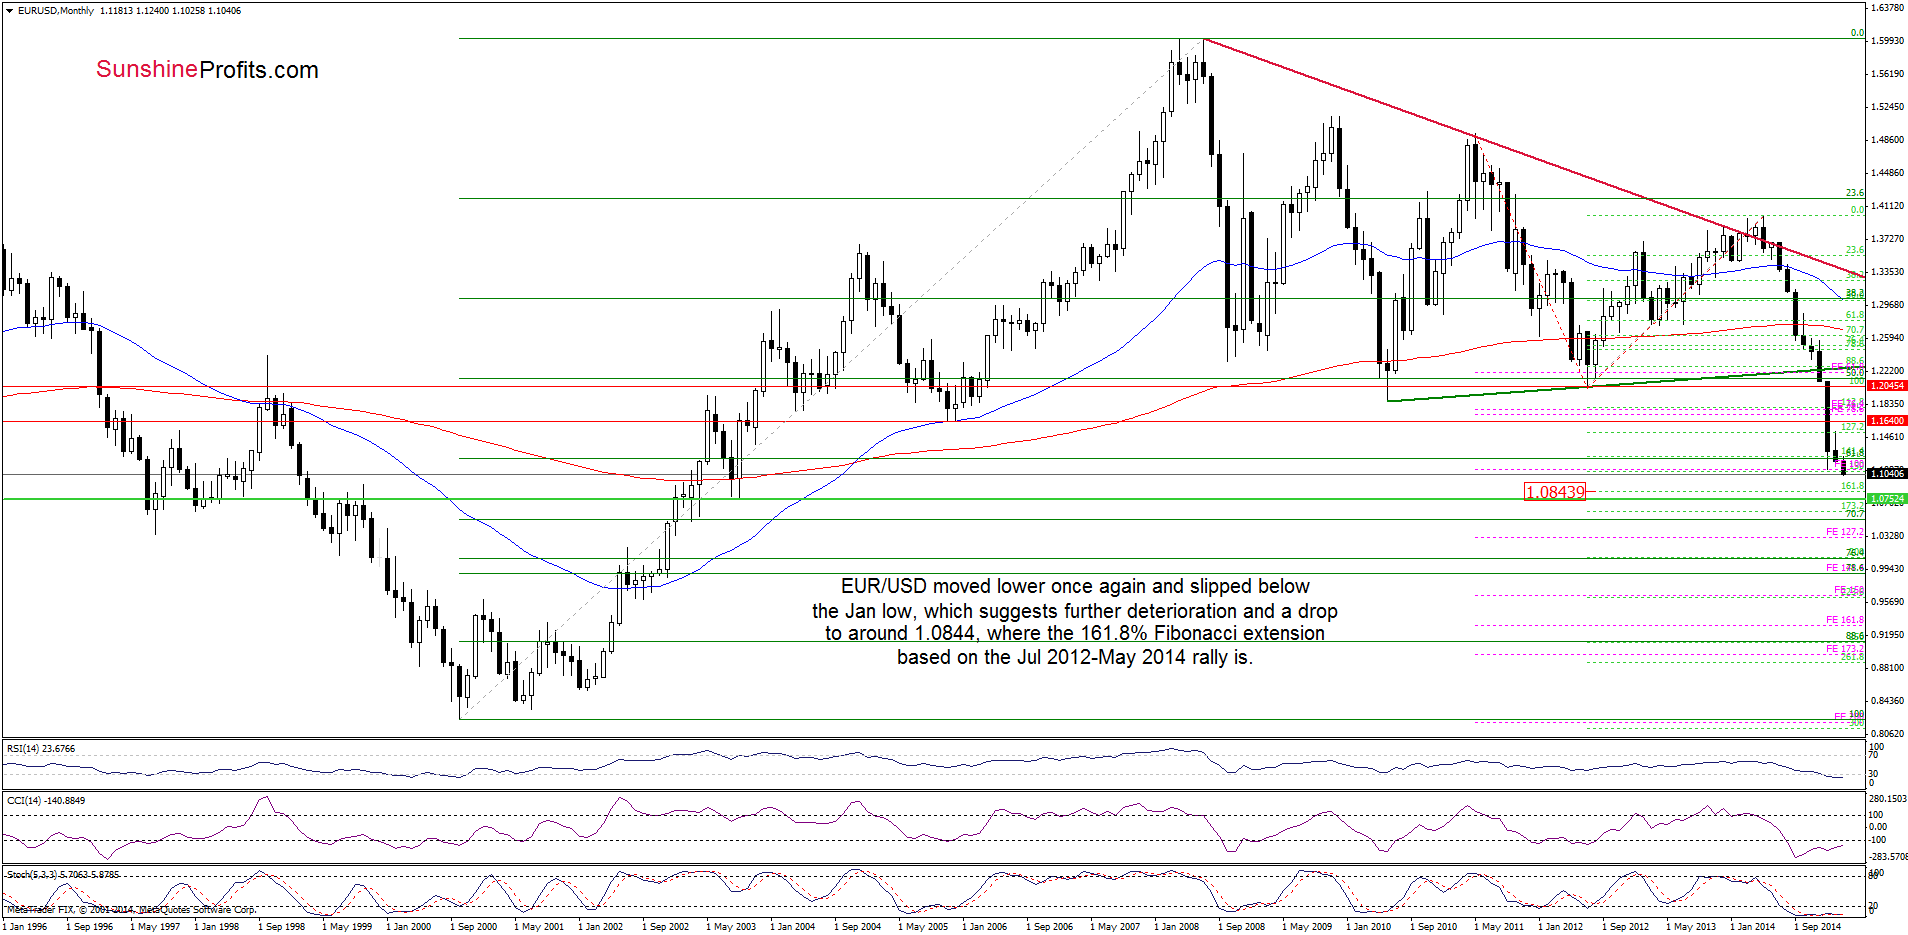The width and height of the screenshot is (1908, 935).
Task: Click the magenta 'FE 161.8' Fibonacci label
Action: (1845, 620)
